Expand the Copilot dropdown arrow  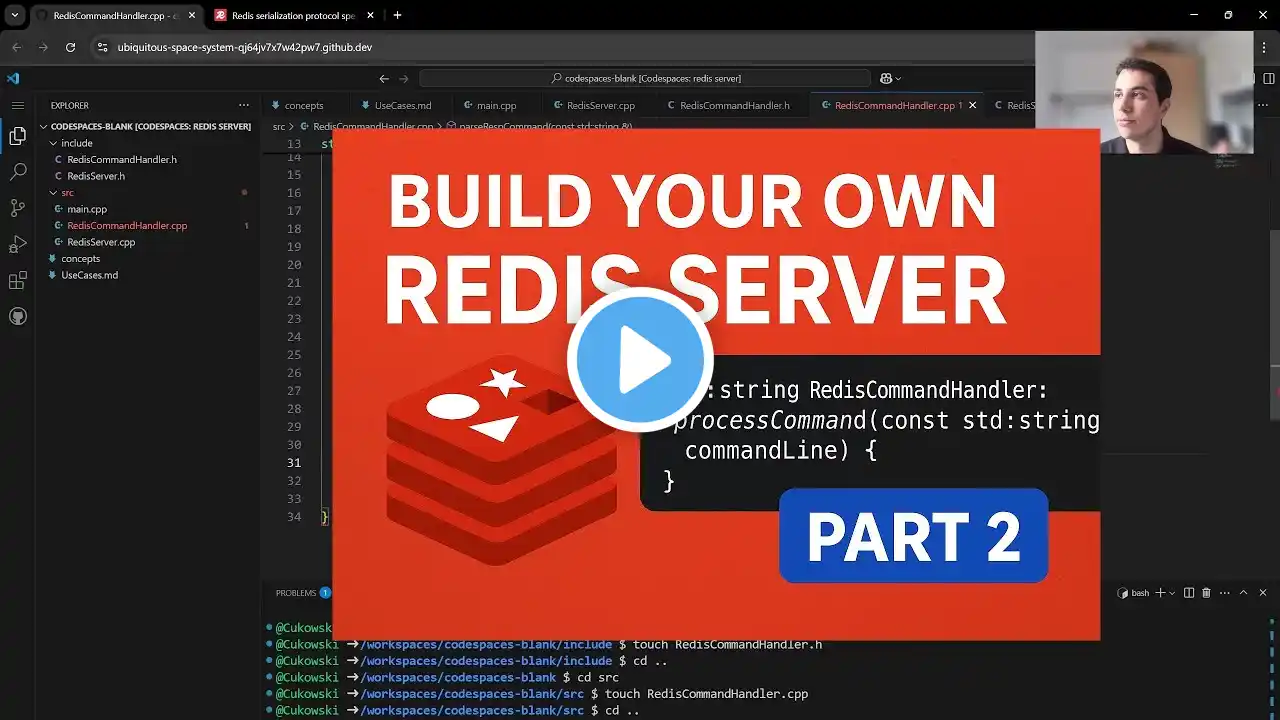[x=898, y=78]
